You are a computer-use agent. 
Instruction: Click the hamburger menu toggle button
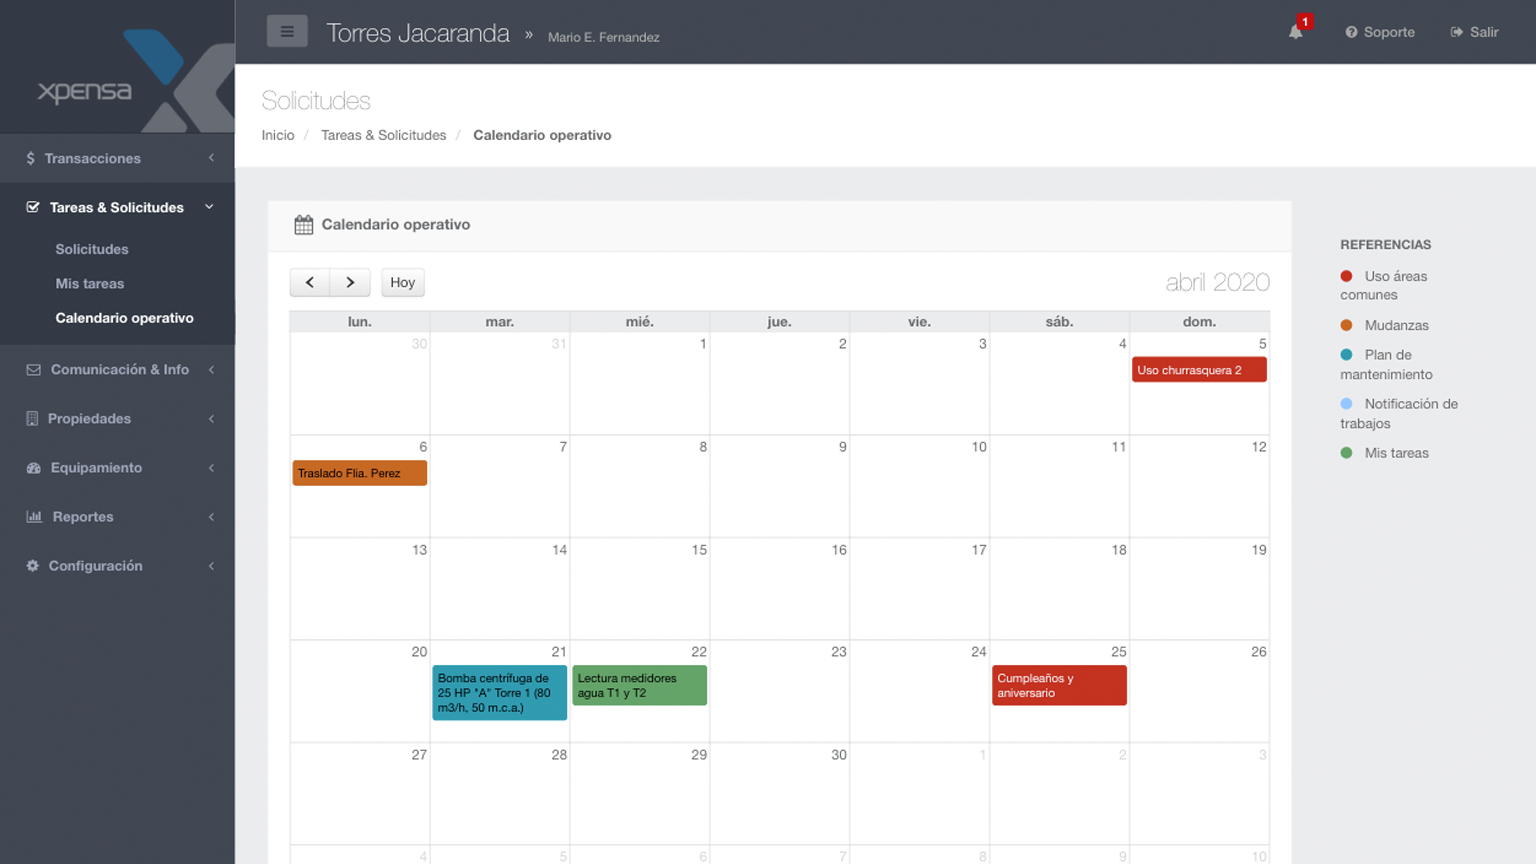pos(287,32)
